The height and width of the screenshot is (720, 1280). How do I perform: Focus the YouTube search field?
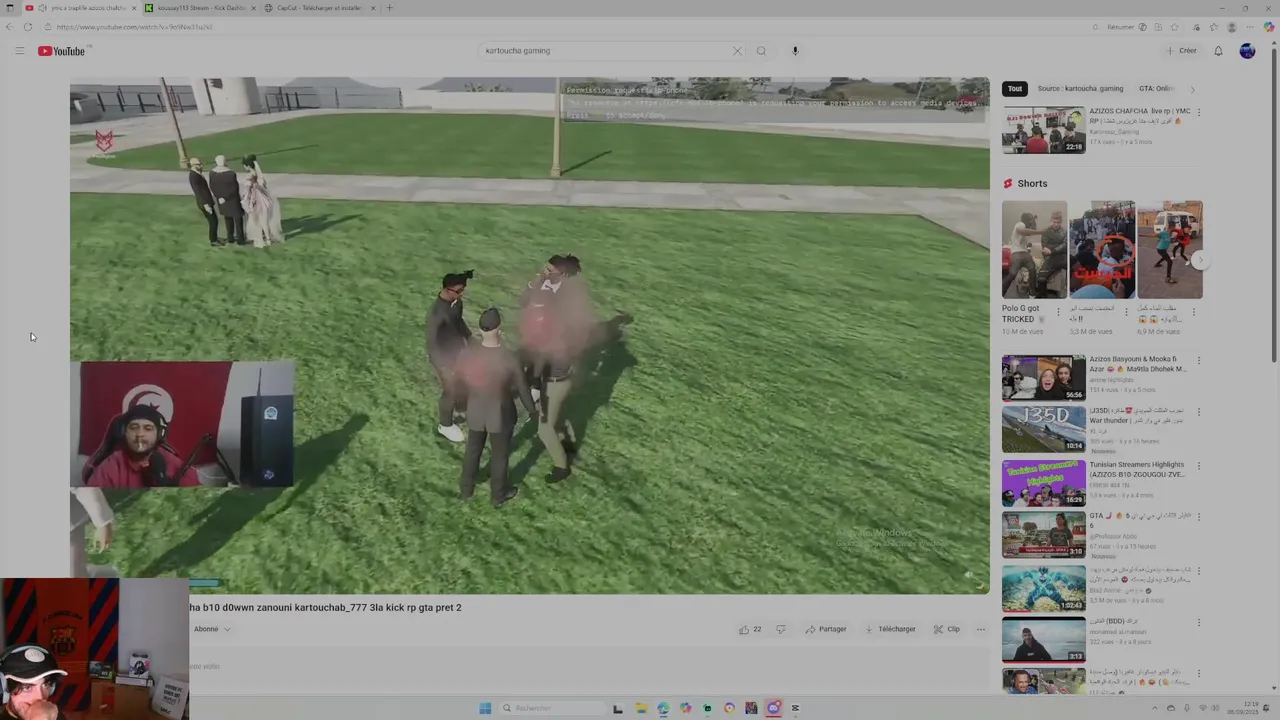605,51
